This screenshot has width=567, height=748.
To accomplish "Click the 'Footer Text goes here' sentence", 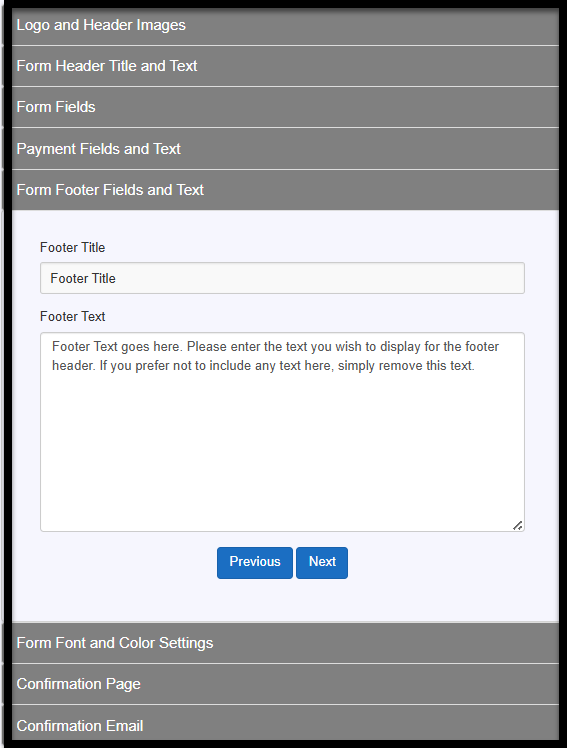I will point(117,347).
